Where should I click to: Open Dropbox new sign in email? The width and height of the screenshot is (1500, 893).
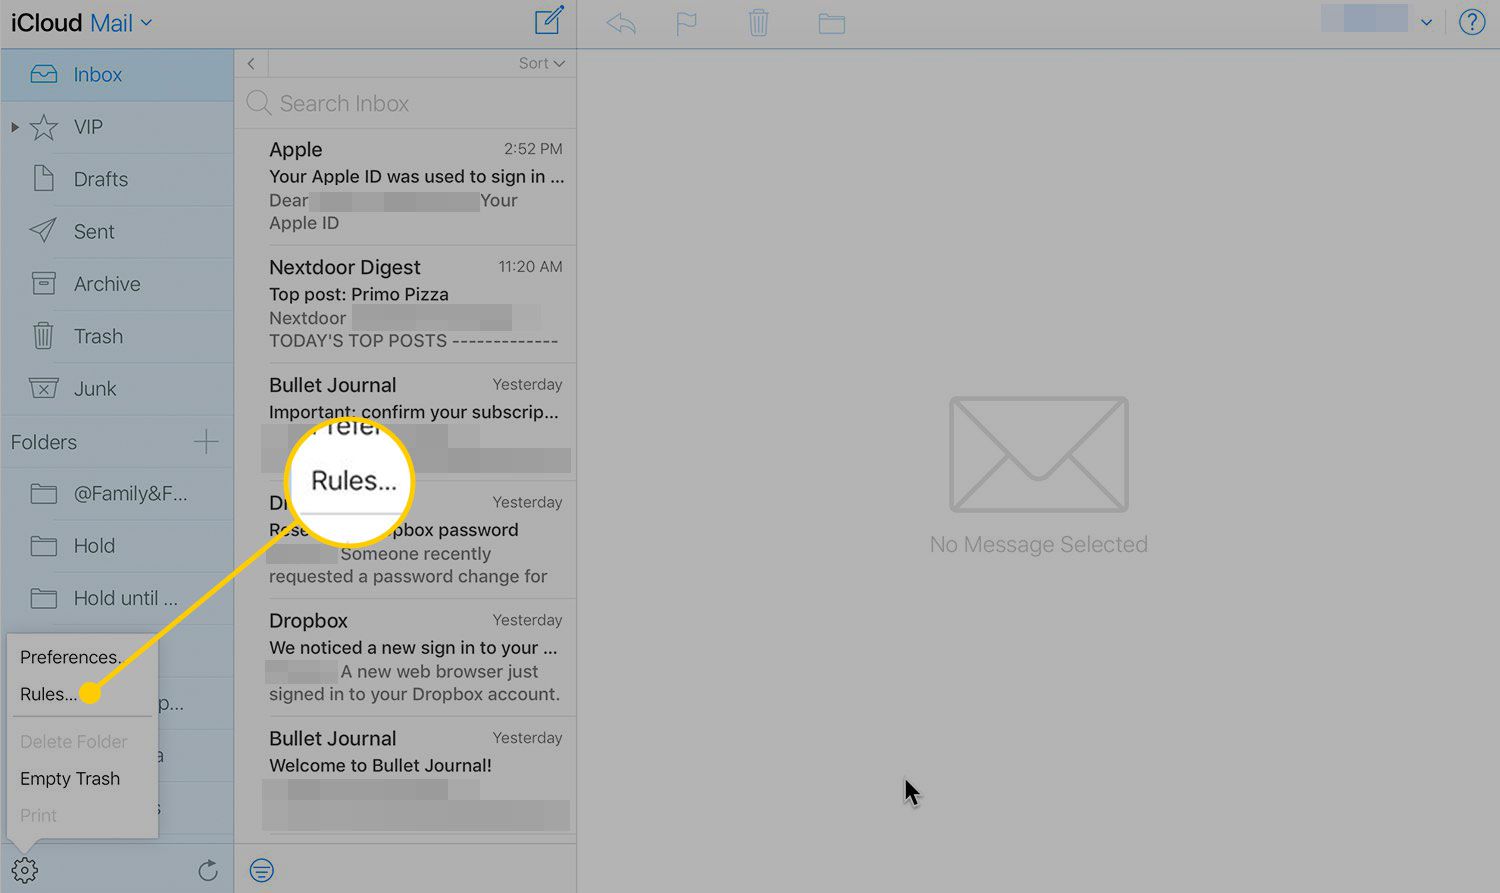(x=405, y=658)
